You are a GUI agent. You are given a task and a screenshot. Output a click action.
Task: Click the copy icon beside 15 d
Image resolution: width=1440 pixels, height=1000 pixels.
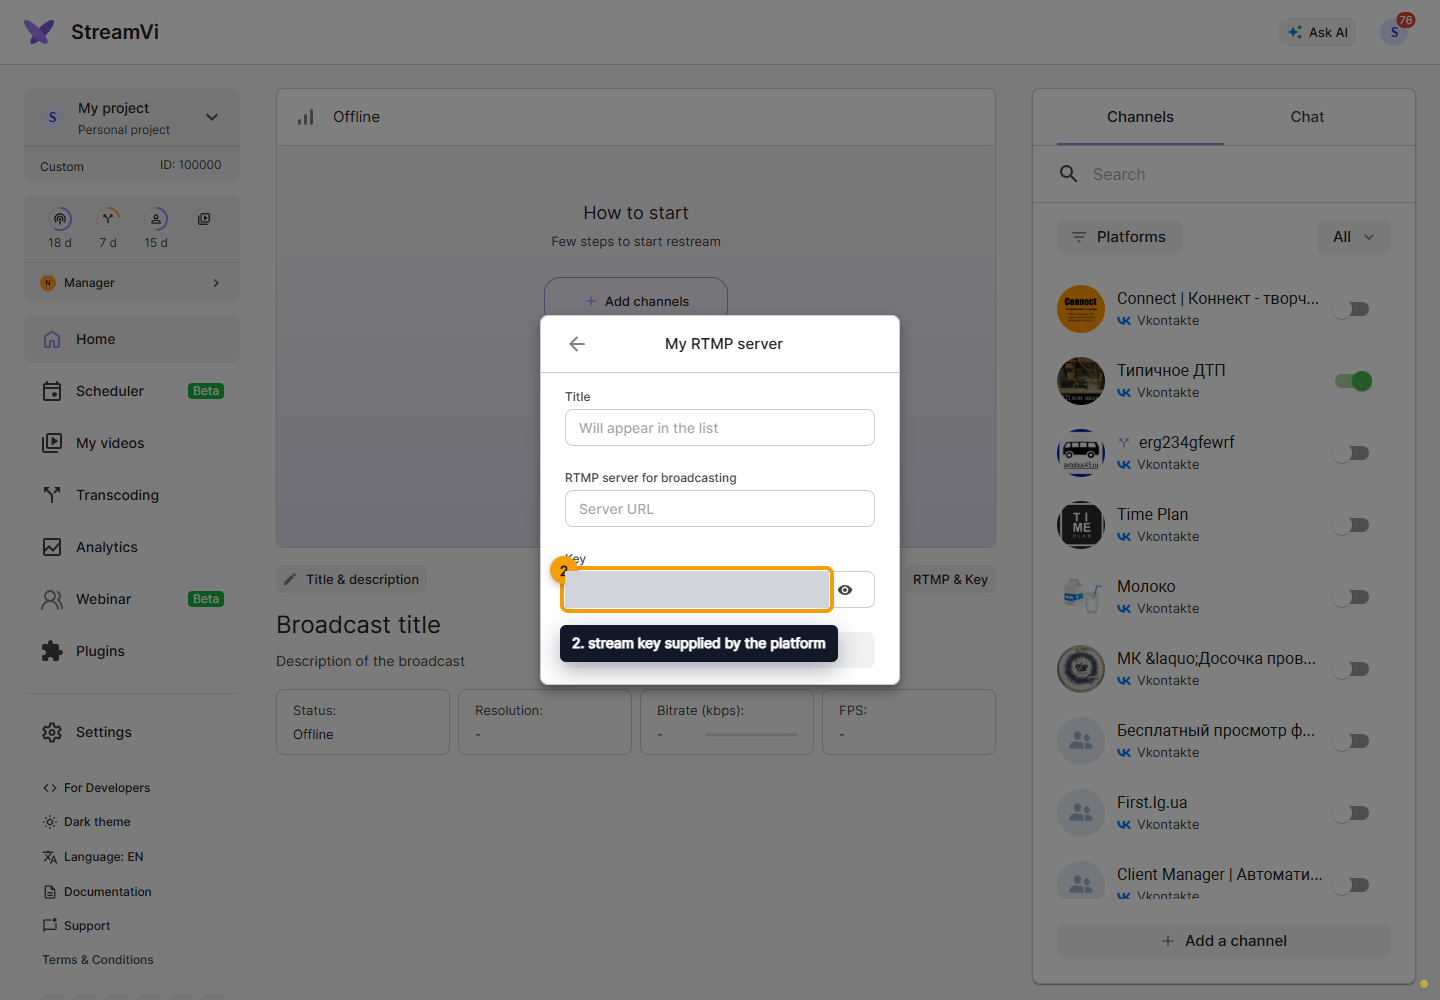coord(204,219)
